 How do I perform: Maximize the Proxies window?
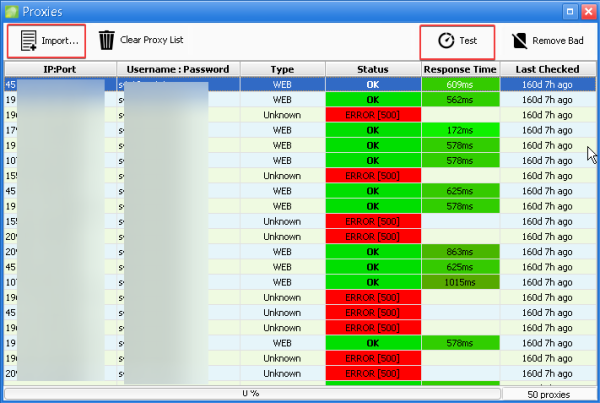coord(570,11)
